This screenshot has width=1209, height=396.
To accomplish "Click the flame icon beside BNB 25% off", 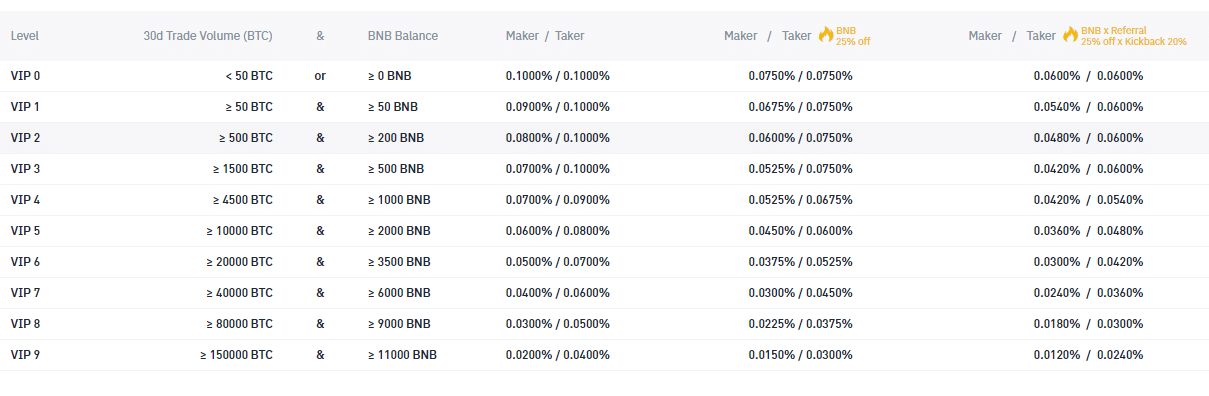I will point(825,35).
